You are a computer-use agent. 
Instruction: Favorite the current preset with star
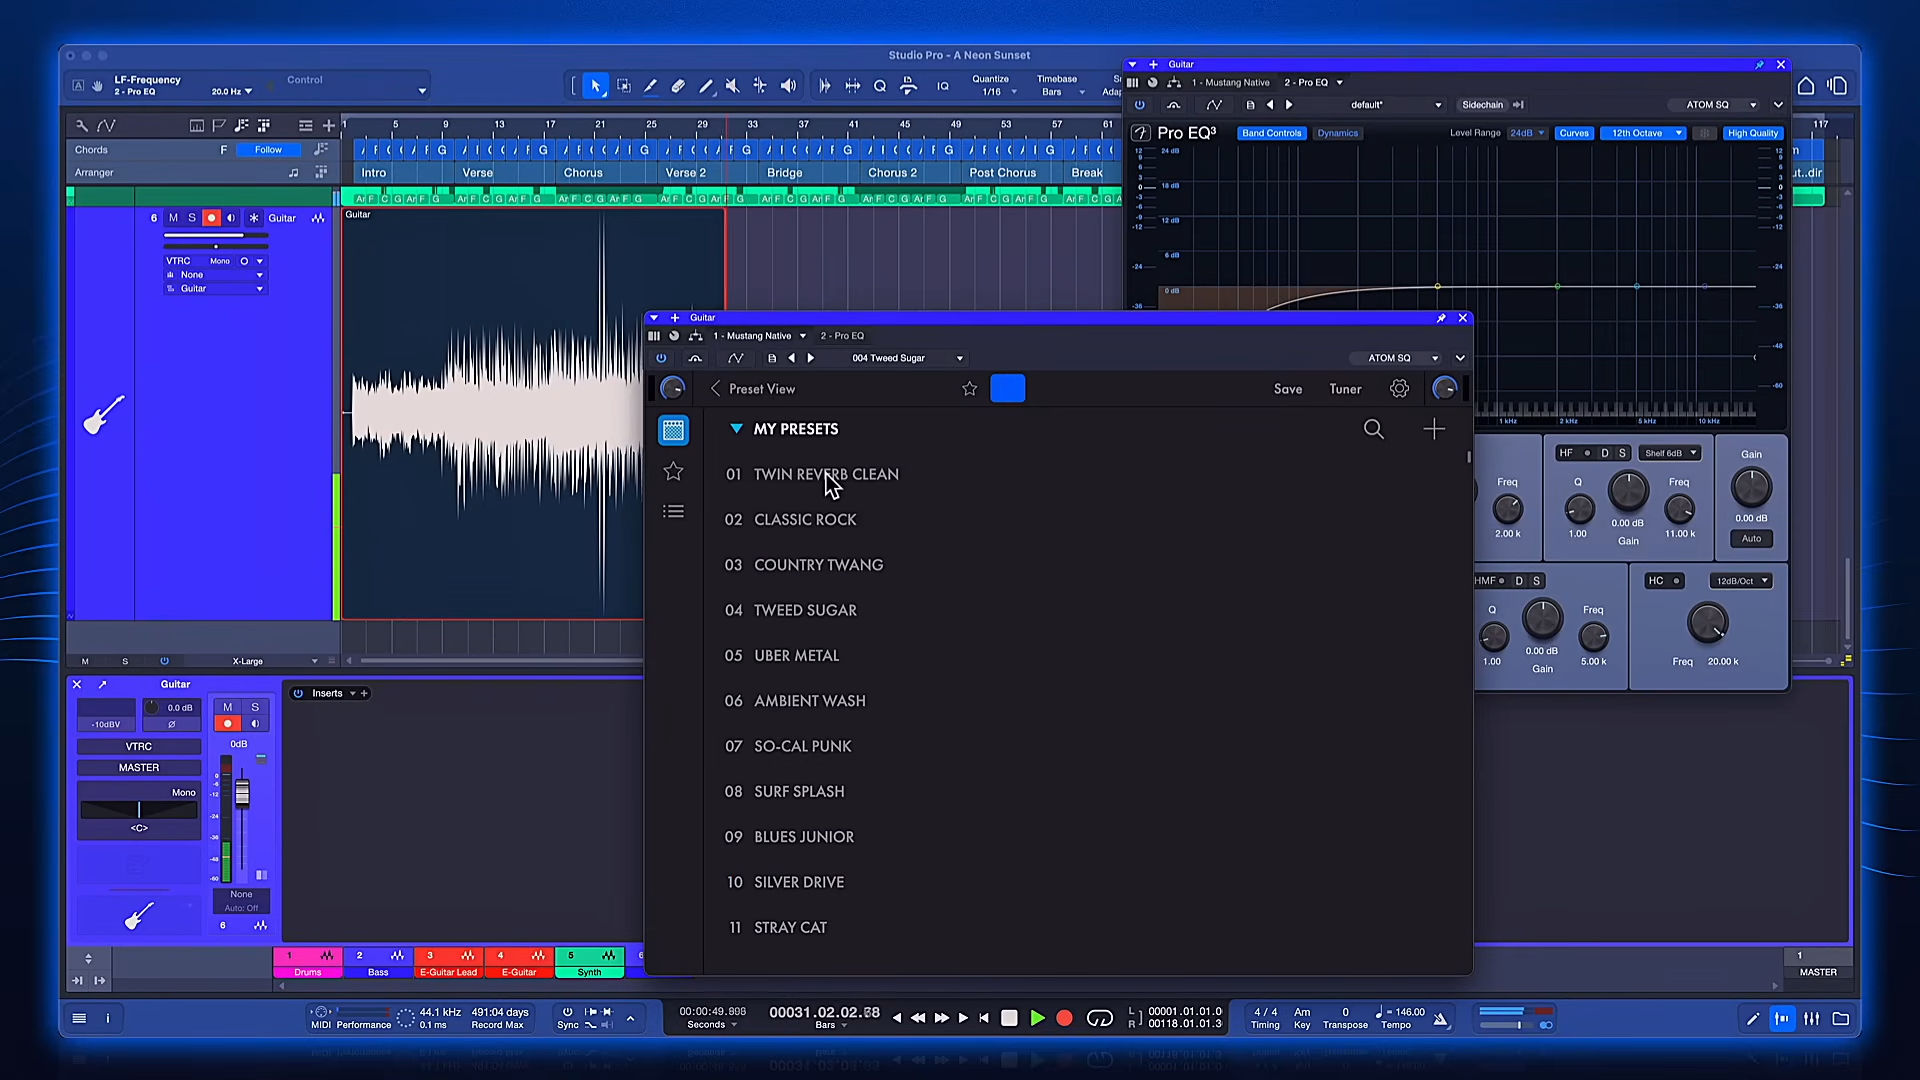point(969,389)
